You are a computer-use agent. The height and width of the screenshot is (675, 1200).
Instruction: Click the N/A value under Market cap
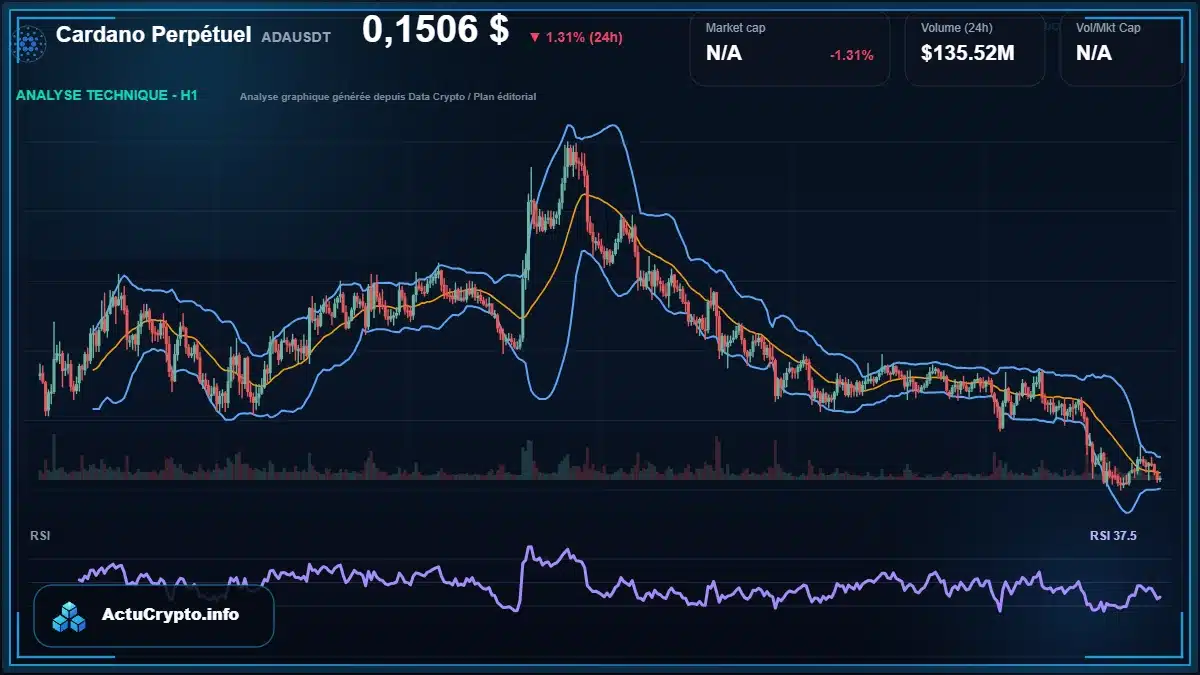pyautogui.click(x=724, y=53)
